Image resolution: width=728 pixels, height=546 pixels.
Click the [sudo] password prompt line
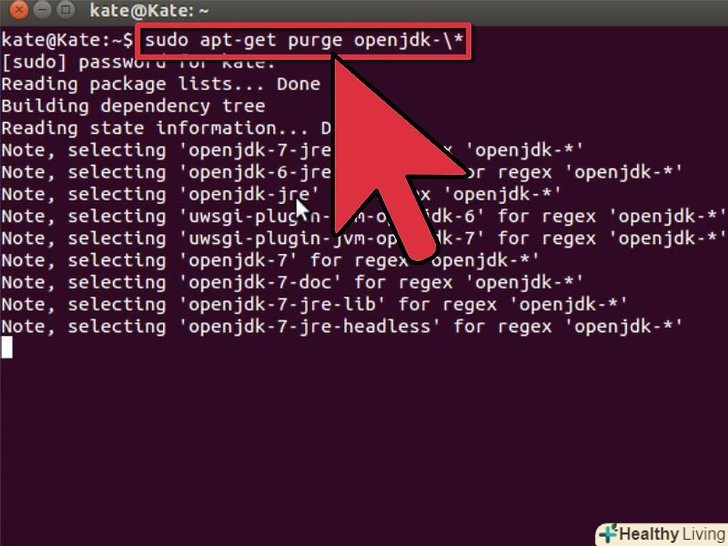coord(138,63)
